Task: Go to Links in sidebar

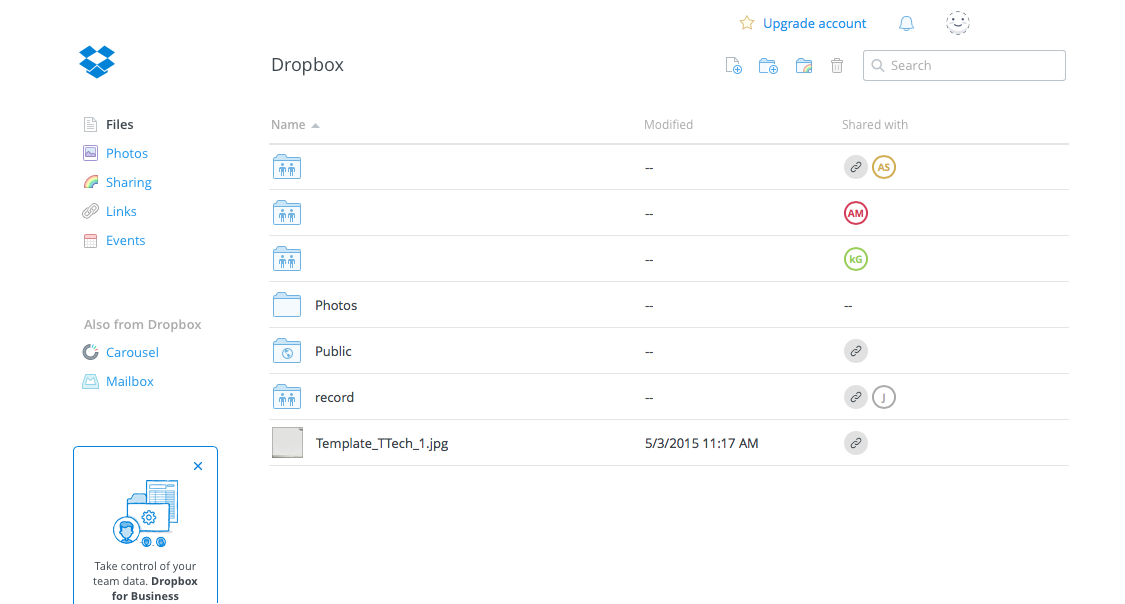Action: coord(121,211)
